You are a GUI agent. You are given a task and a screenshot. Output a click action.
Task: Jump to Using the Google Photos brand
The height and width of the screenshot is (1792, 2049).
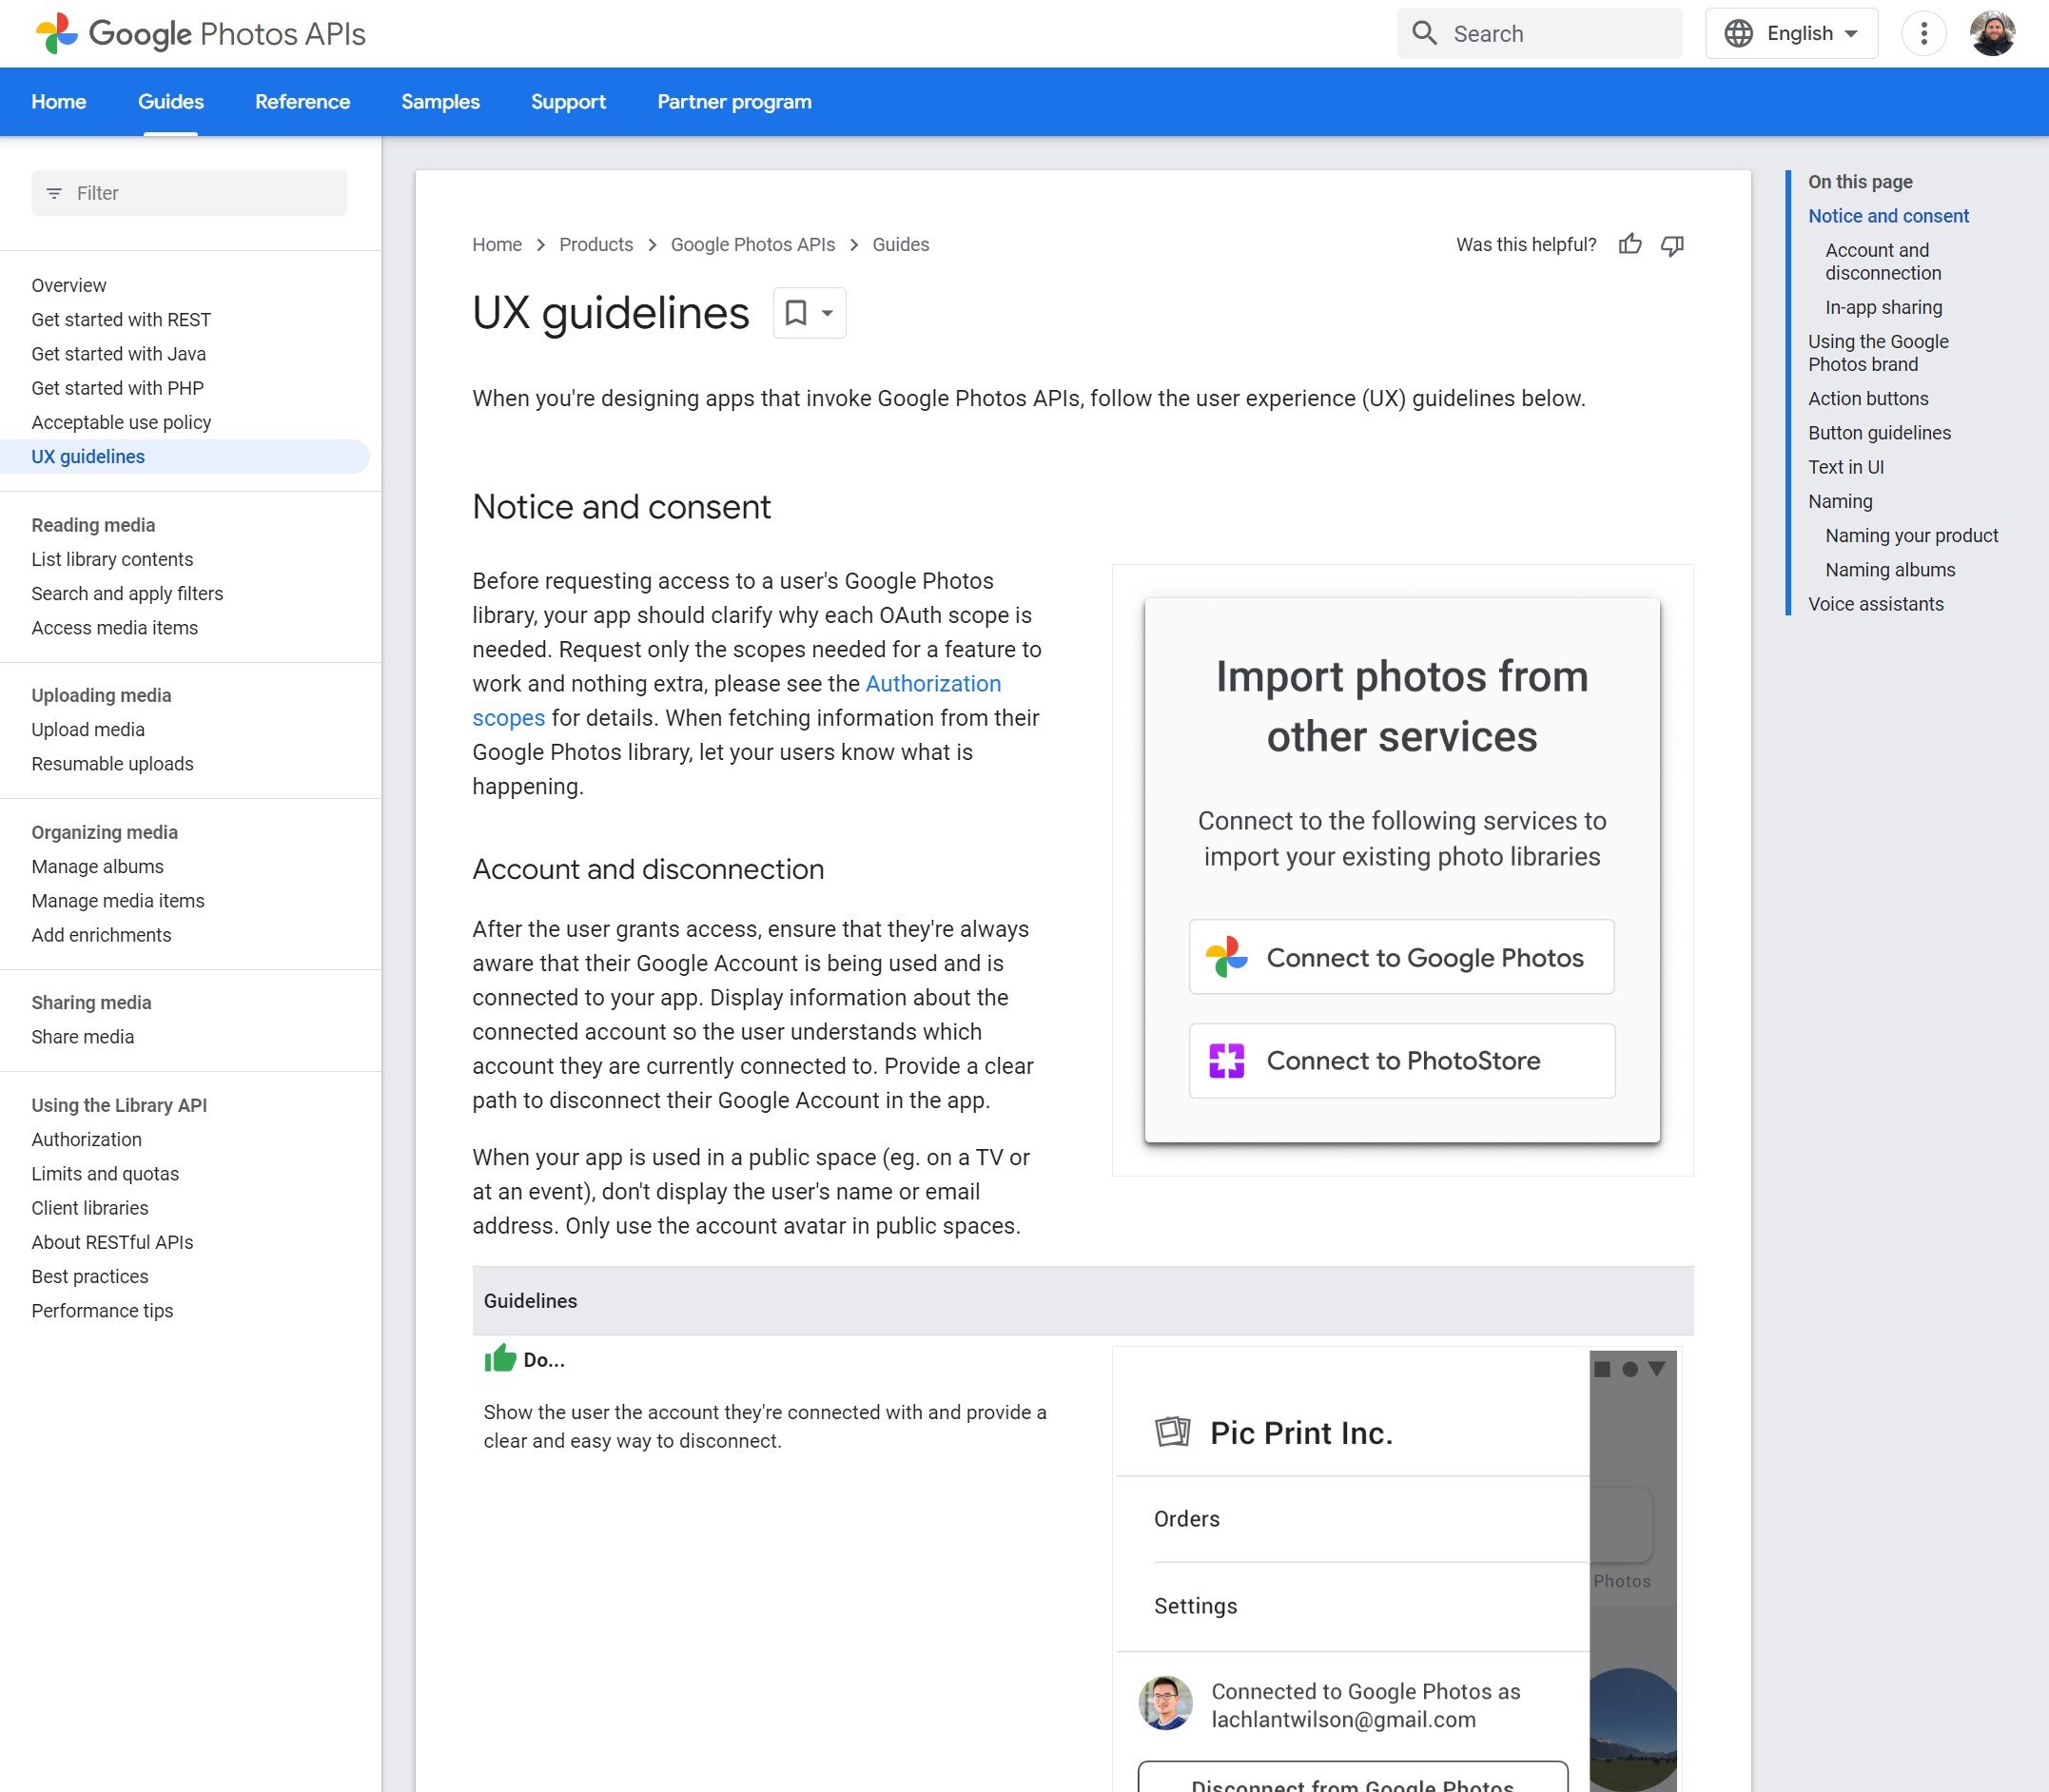pyautogui.click(x=1878, y=352)
